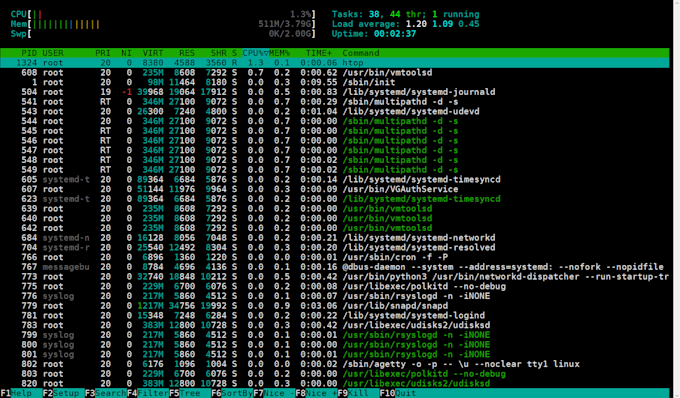This screenshot has width=680, height=398.
Task: Select PID 801 rsyslogd thread row
Action: (x=334, y=354)
